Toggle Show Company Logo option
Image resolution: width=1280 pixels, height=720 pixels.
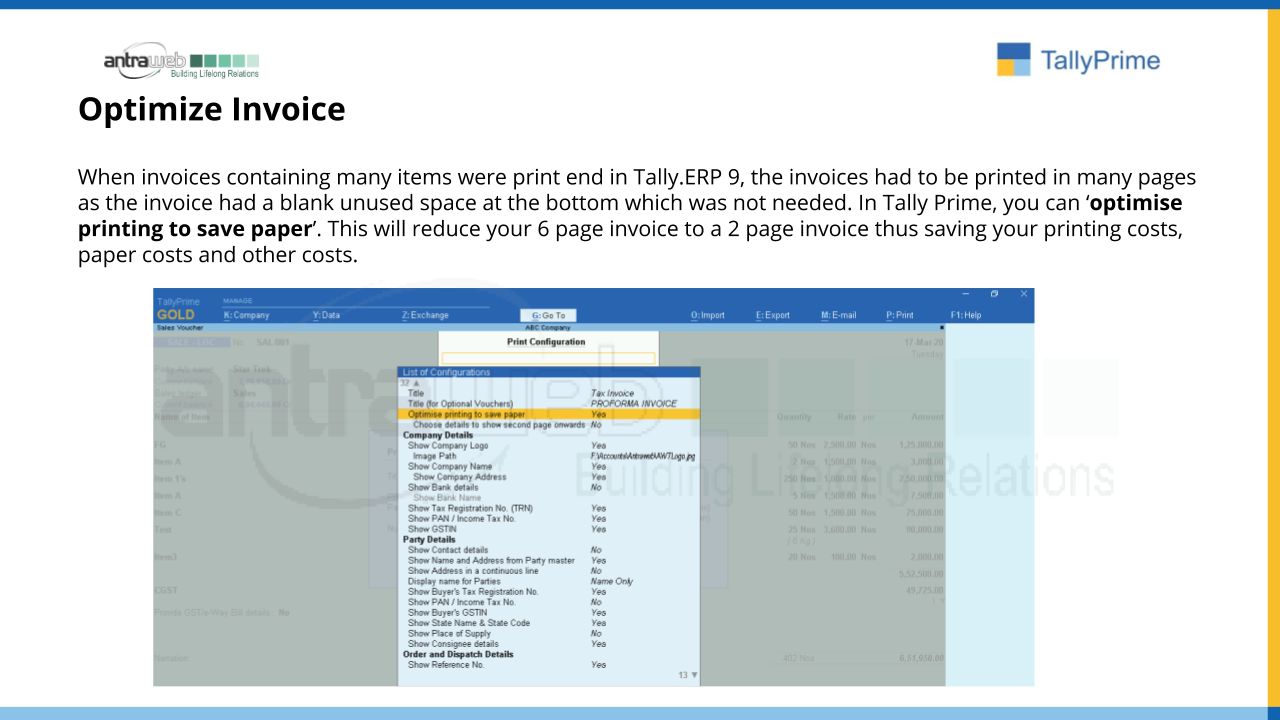pyautogui.click(x=549, y=445)
